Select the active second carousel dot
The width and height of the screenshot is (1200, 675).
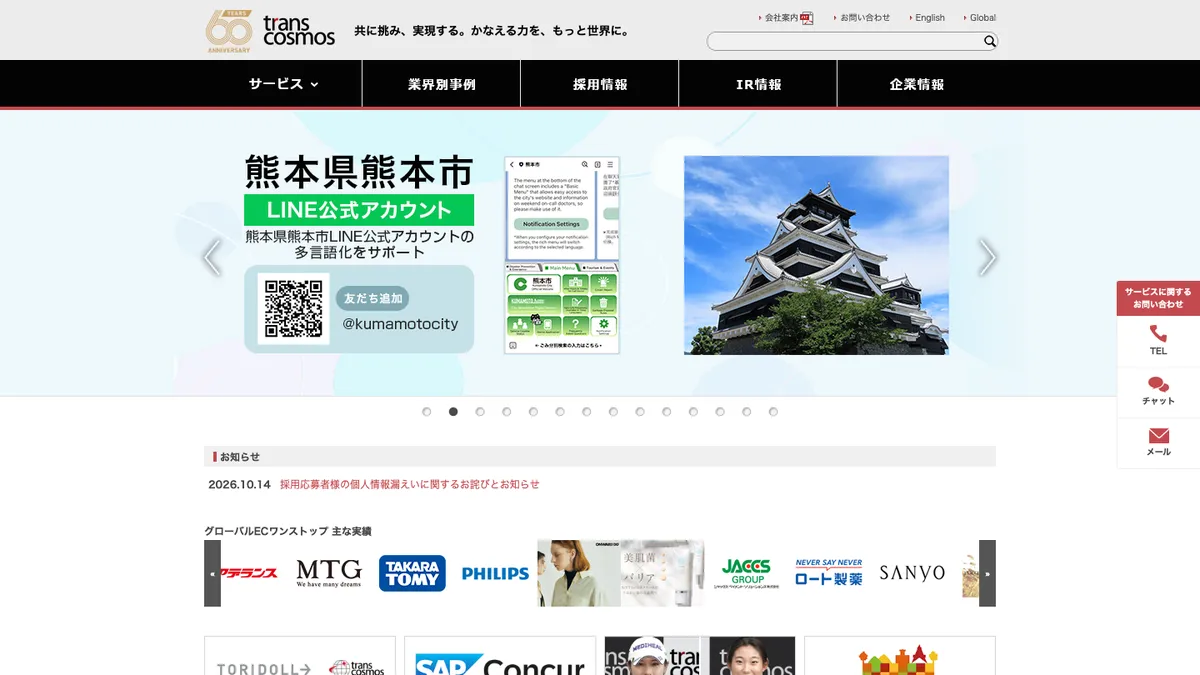tap(453, 411)
